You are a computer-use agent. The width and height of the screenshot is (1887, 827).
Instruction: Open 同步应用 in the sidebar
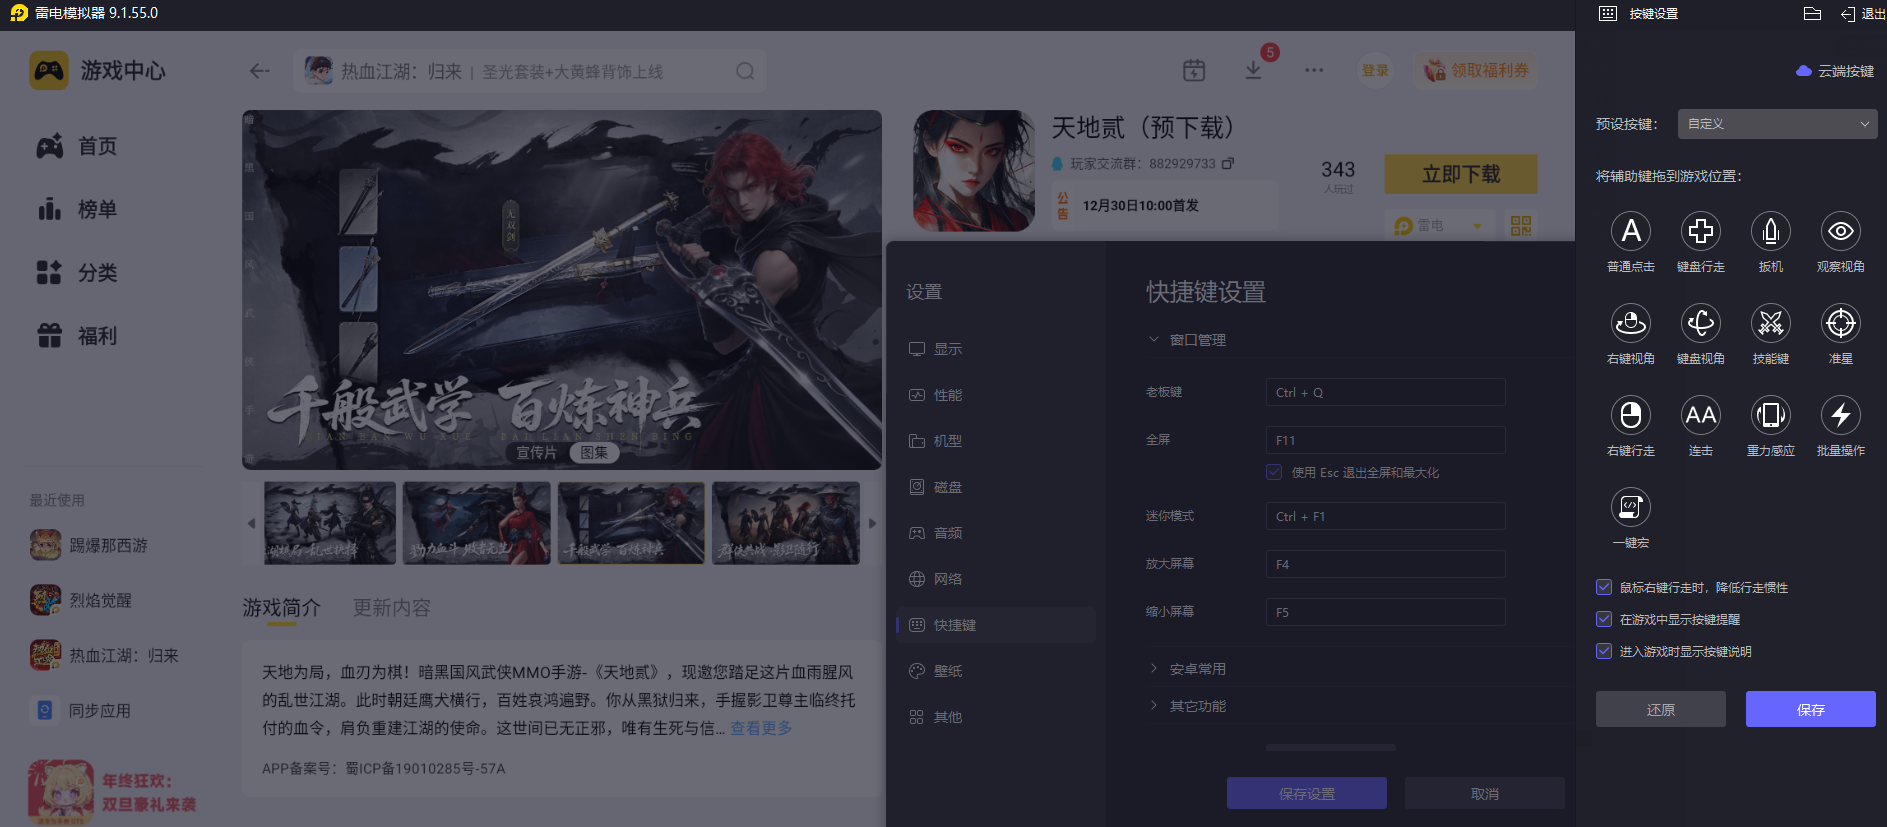pyautogui.click(x=81, y=710)
